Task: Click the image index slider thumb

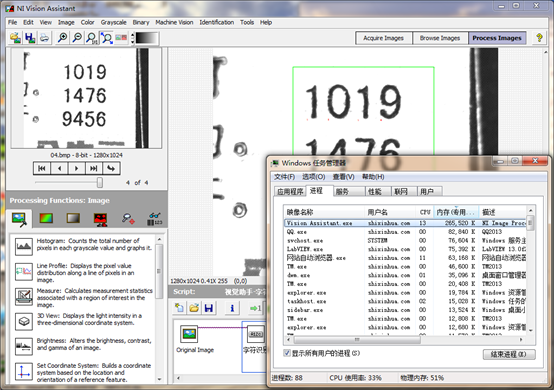Action: 100,182
